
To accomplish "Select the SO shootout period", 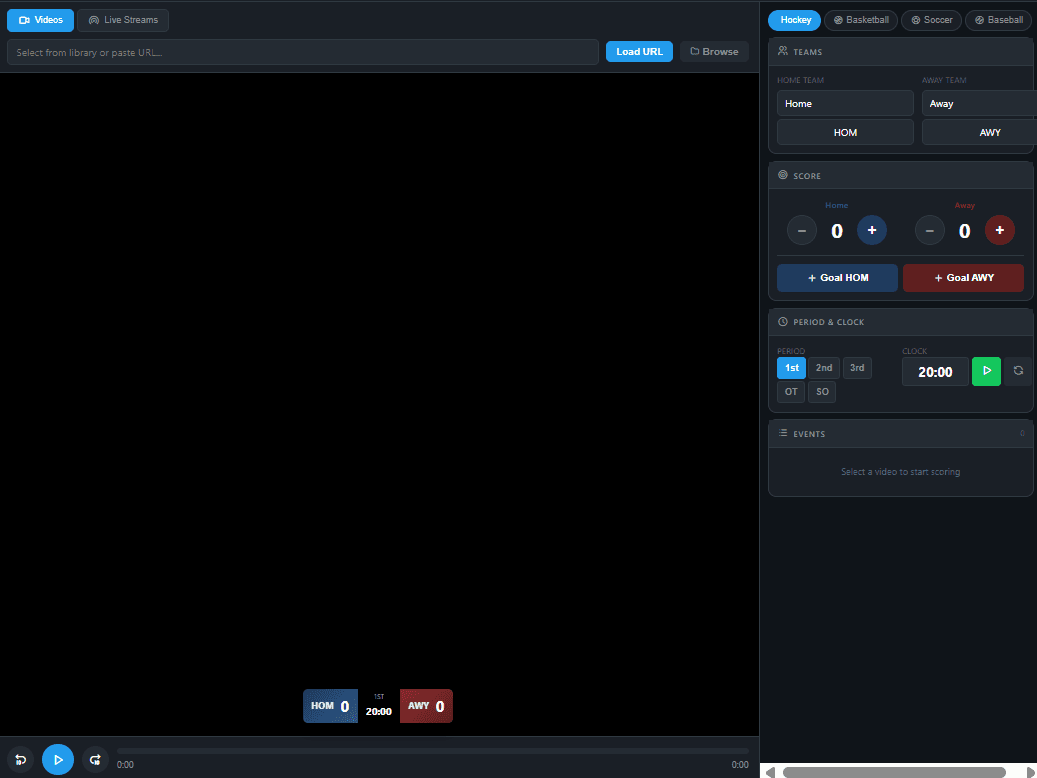I will (x=821, y=391).
